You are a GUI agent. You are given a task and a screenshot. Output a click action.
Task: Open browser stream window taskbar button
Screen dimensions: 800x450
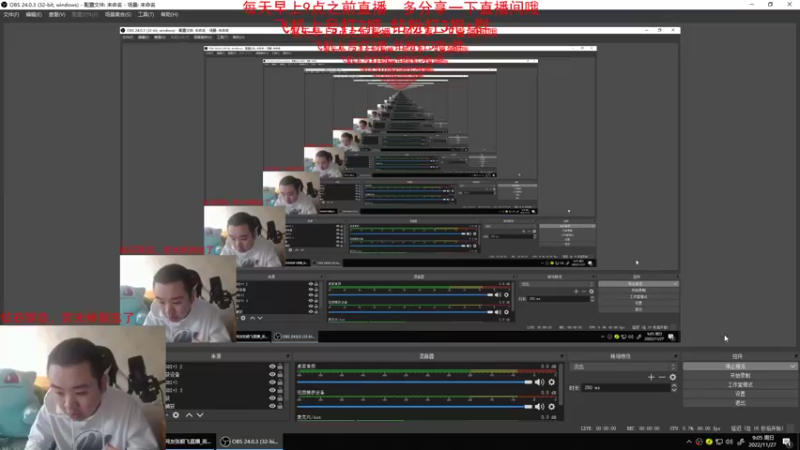click(188, 442)
